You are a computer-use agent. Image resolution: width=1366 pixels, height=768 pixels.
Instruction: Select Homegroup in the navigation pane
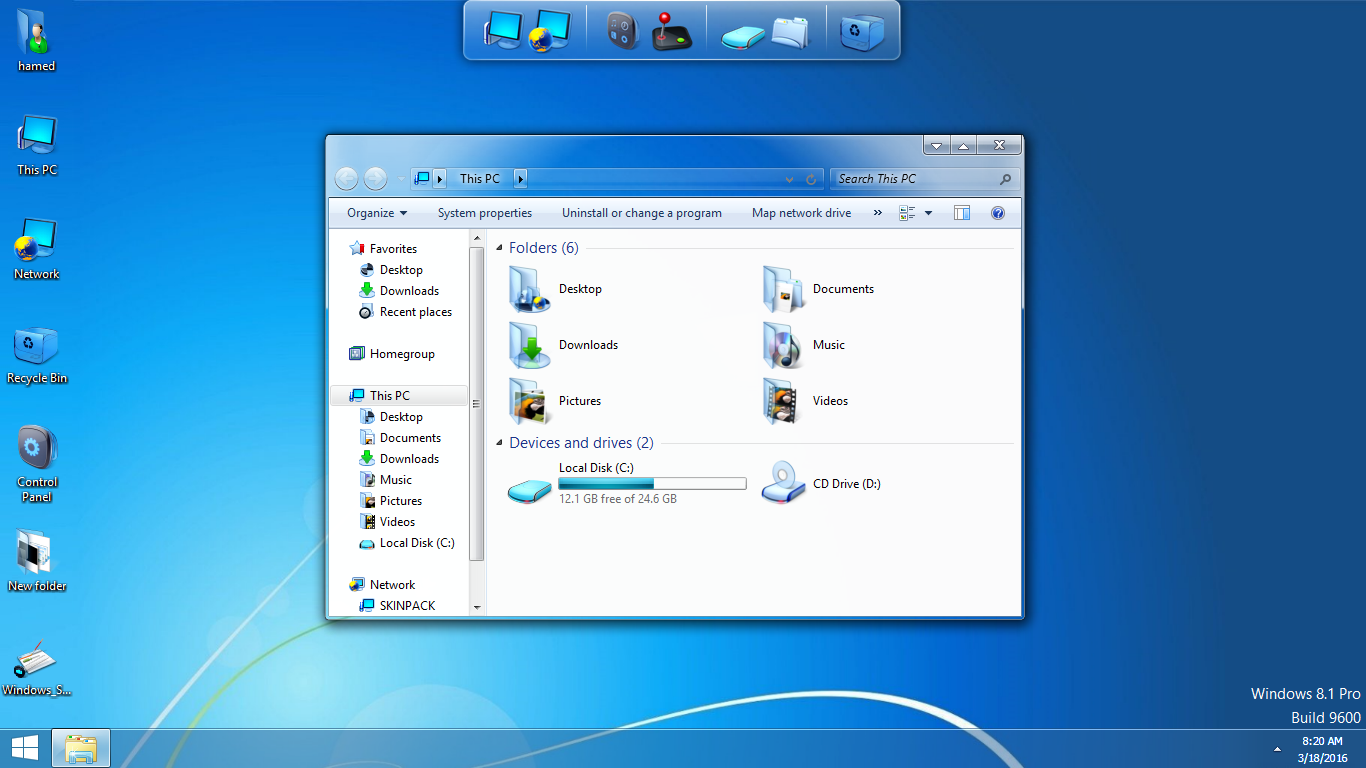(402, 353)
